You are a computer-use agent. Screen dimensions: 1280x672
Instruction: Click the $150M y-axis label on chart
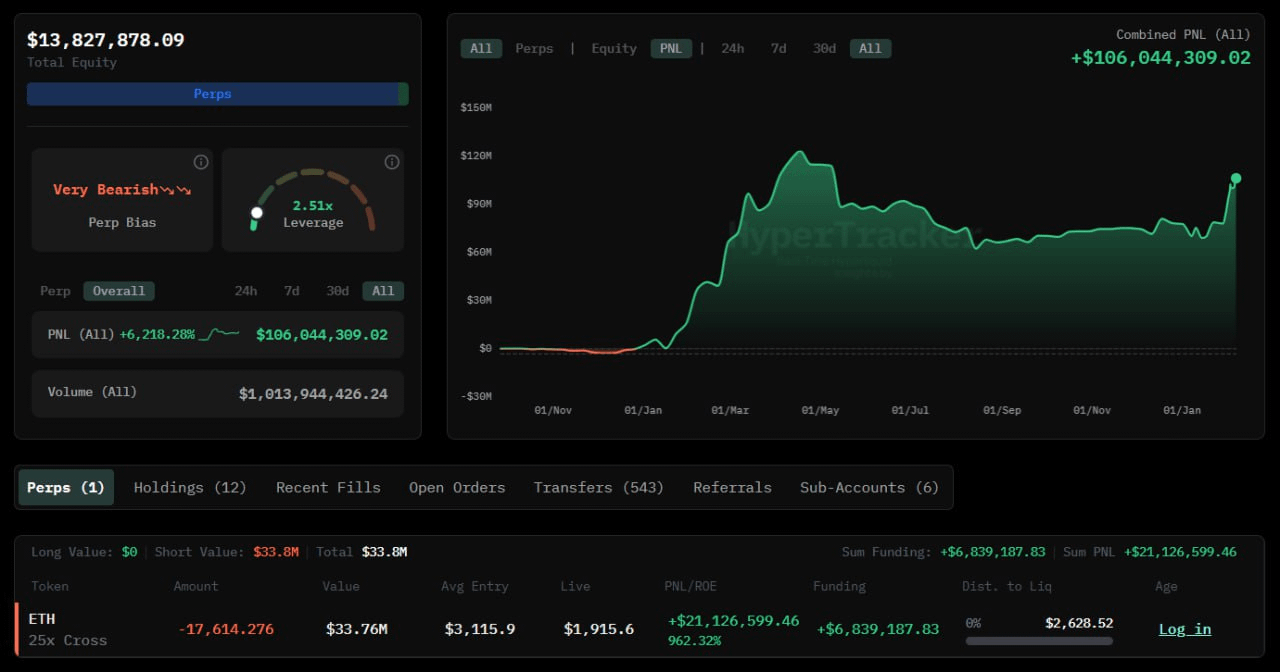pos(476,107)
